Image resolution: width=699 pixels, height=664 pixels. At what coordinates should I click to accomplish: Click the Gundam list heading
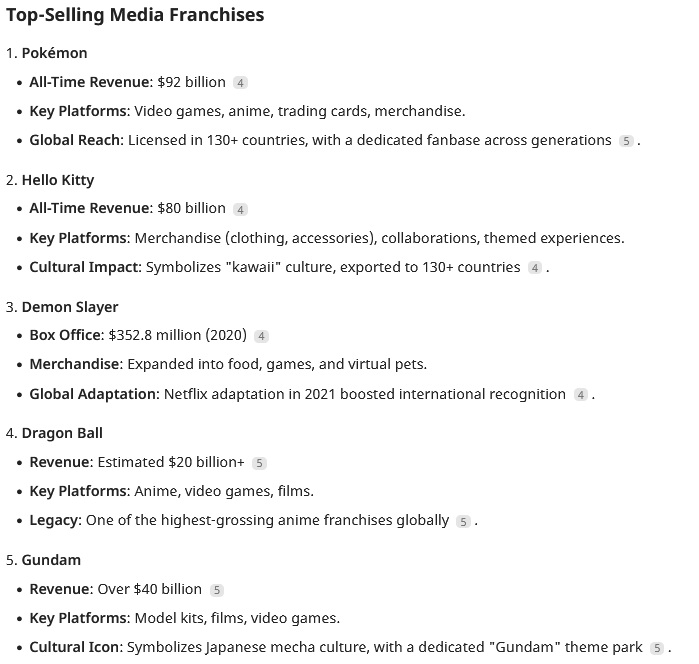pos(51,560)
